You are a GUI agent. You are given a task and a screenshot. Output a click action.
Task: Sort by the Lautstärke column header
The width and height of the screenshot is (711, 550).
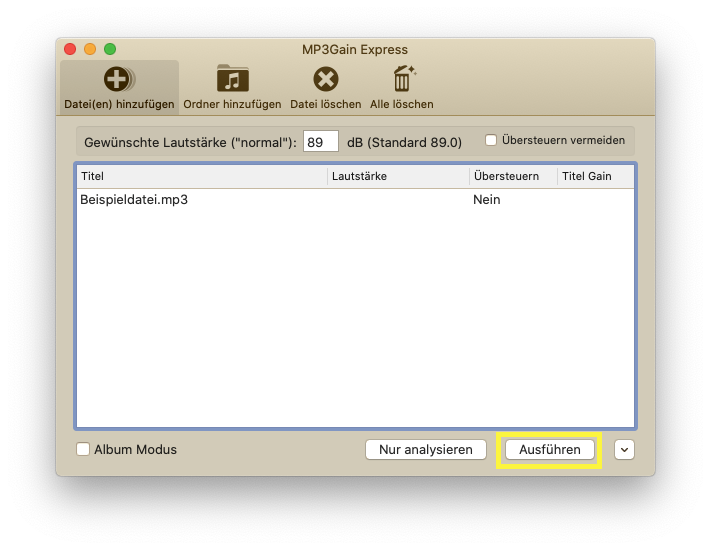click(x=397, y=176)
